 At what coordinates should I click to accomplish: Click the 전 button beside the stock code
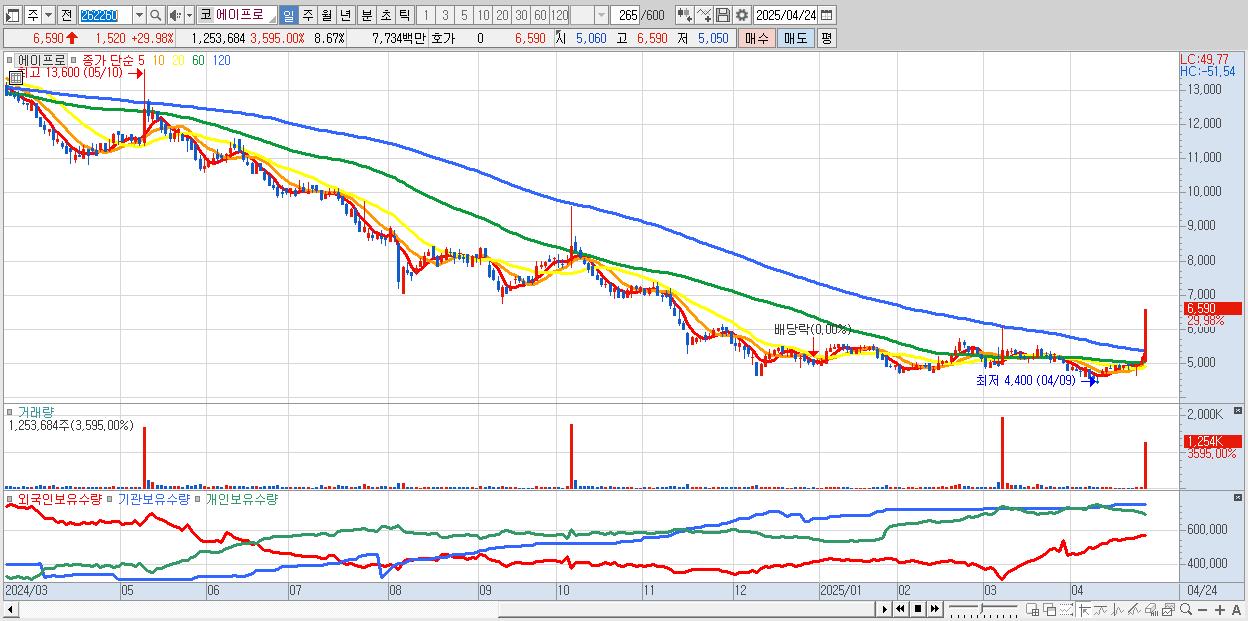pos(66,15)
